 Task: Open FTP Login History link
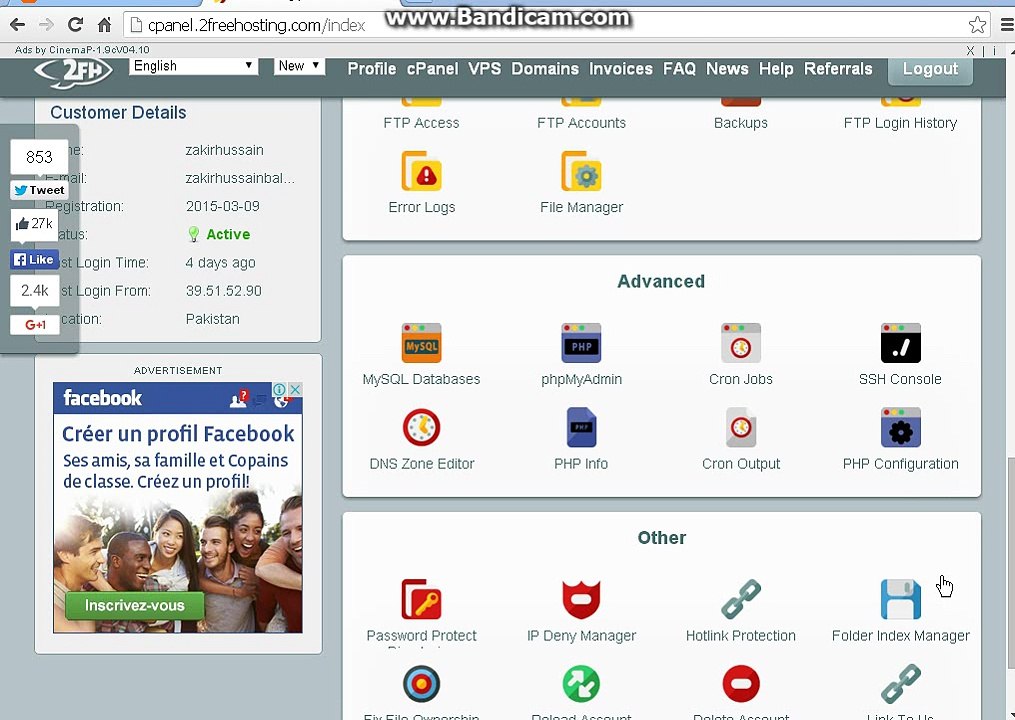pyautogui.click(x=900, y=123)
